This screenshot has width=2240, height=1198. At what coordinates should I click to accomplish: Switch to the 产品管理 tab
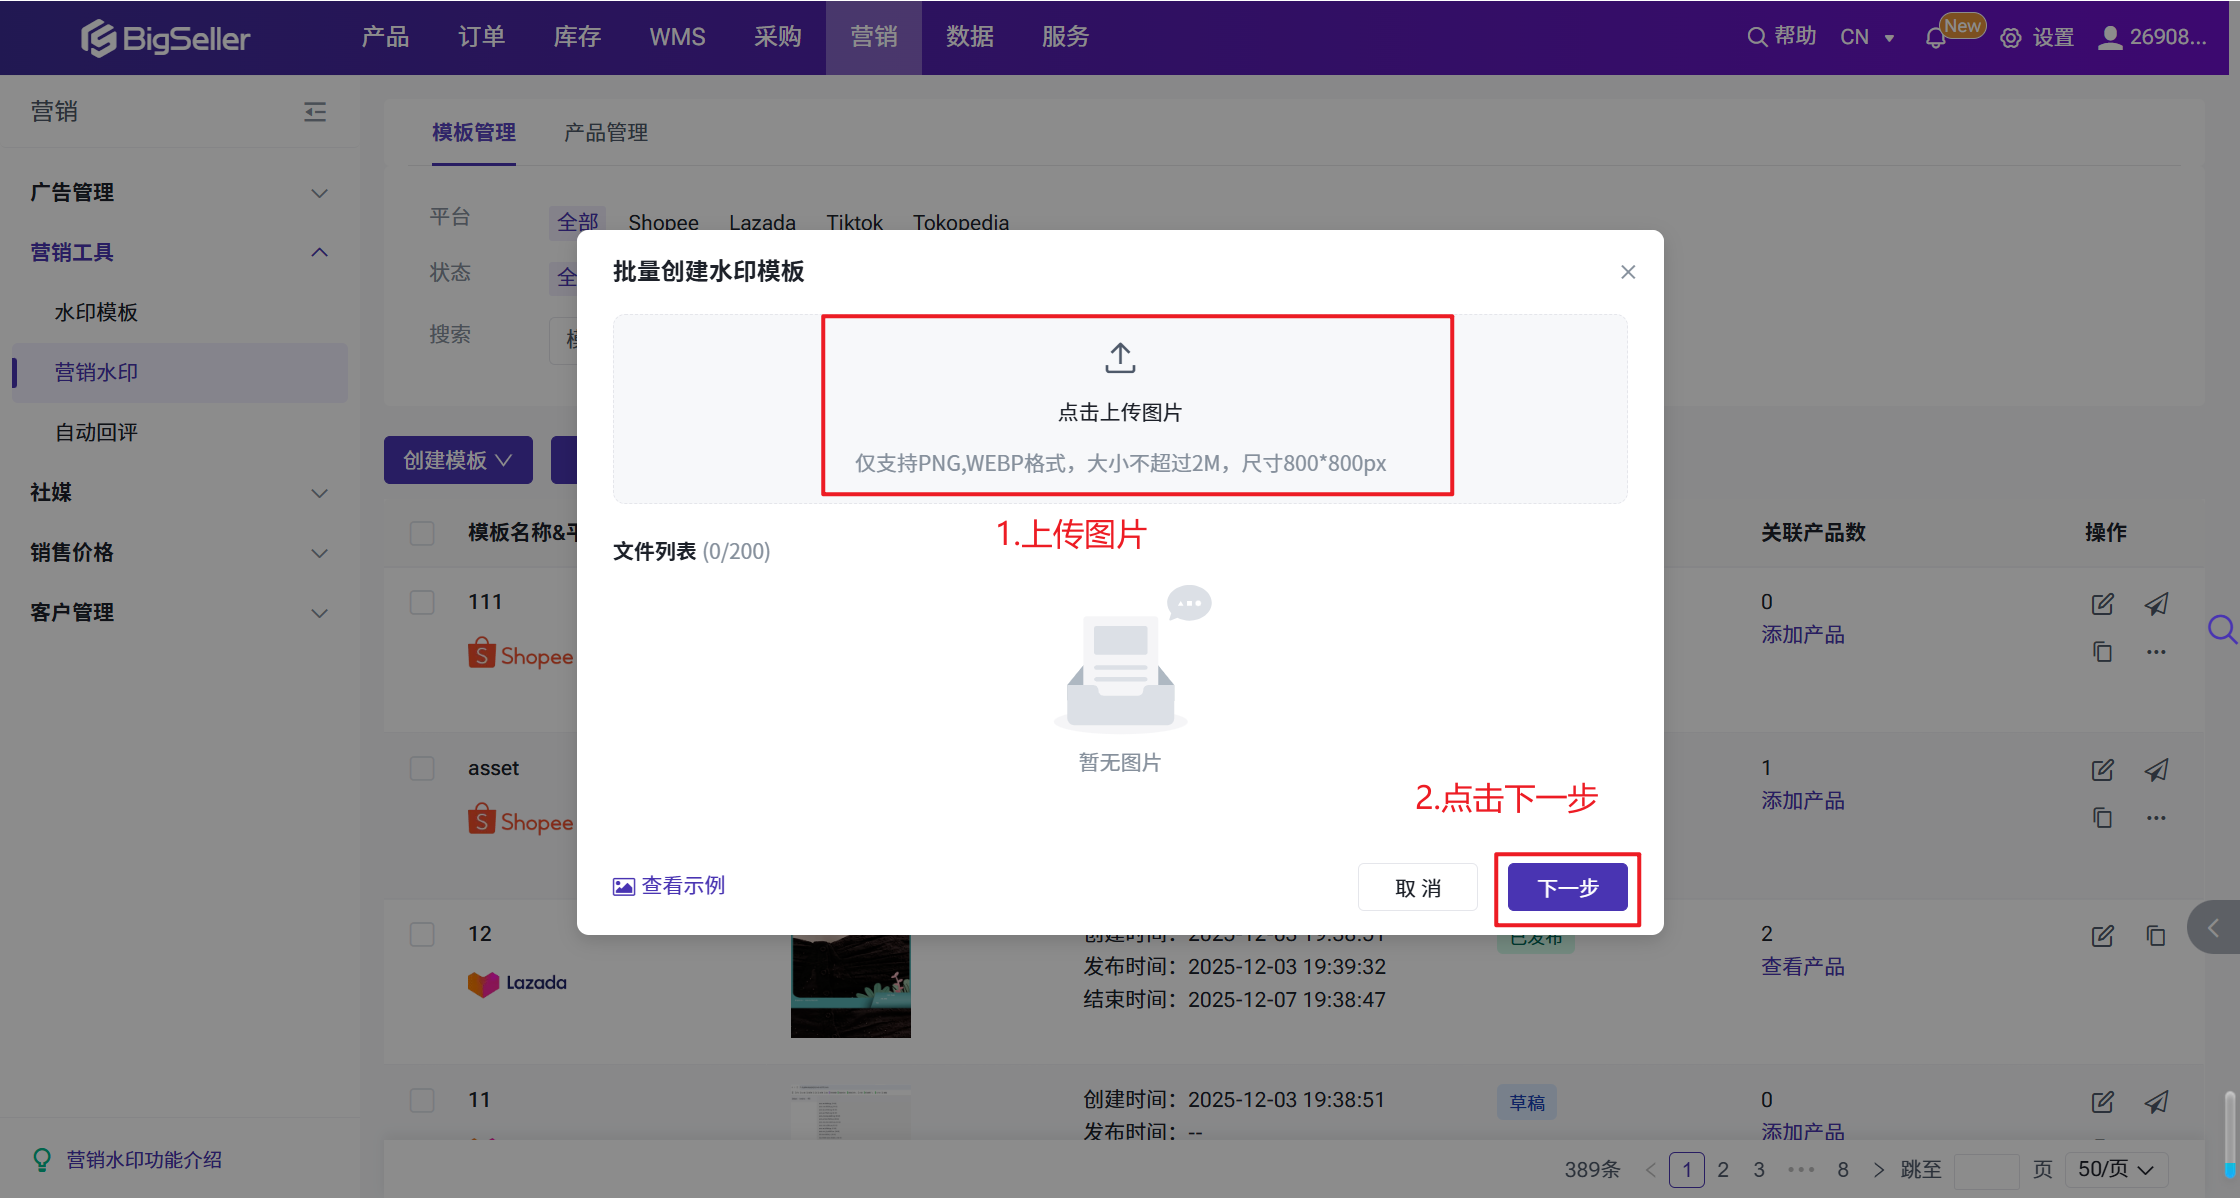605,132
